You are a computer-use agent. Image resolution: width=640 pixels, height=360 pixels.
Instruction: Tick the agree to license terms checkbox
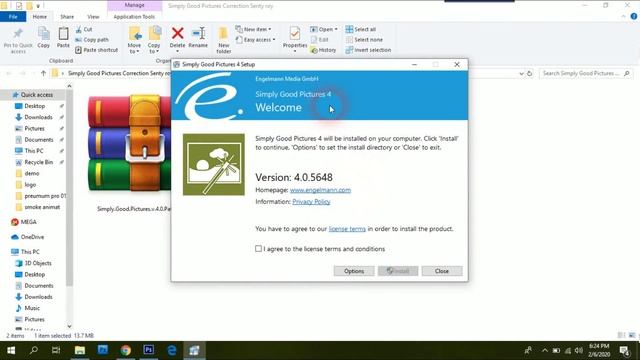pos(258,249)
